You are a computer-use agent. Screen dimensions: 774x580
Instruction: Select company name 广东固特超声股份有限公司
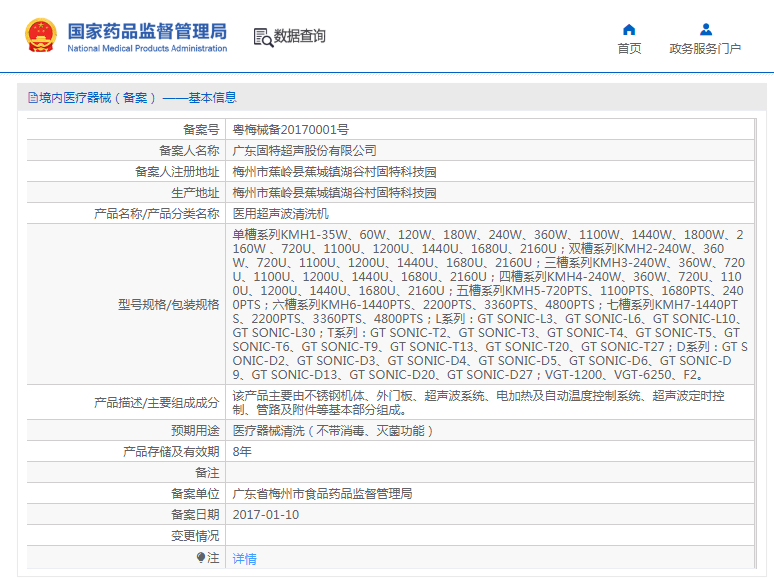(x=305, y=151)
